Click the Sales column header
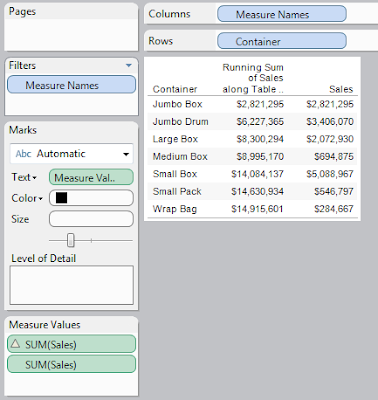This screenshot has height=400, width=378. 341,89
